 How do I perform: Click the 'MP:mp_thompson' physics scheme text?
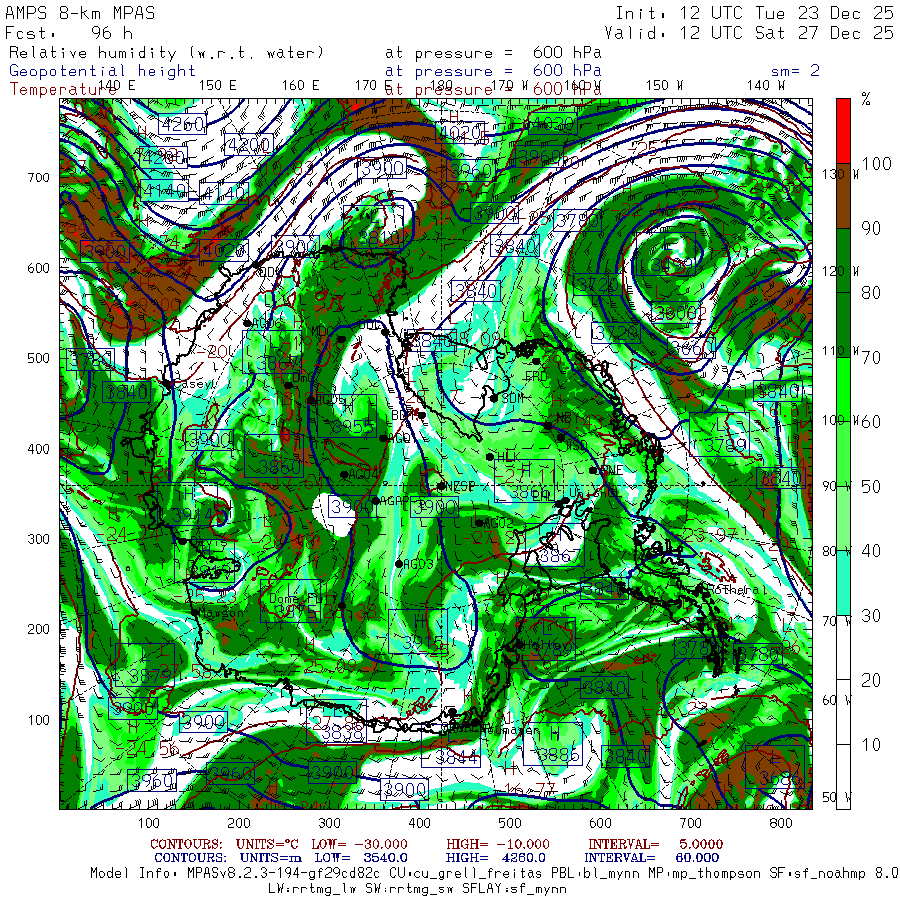pos(702,873)
